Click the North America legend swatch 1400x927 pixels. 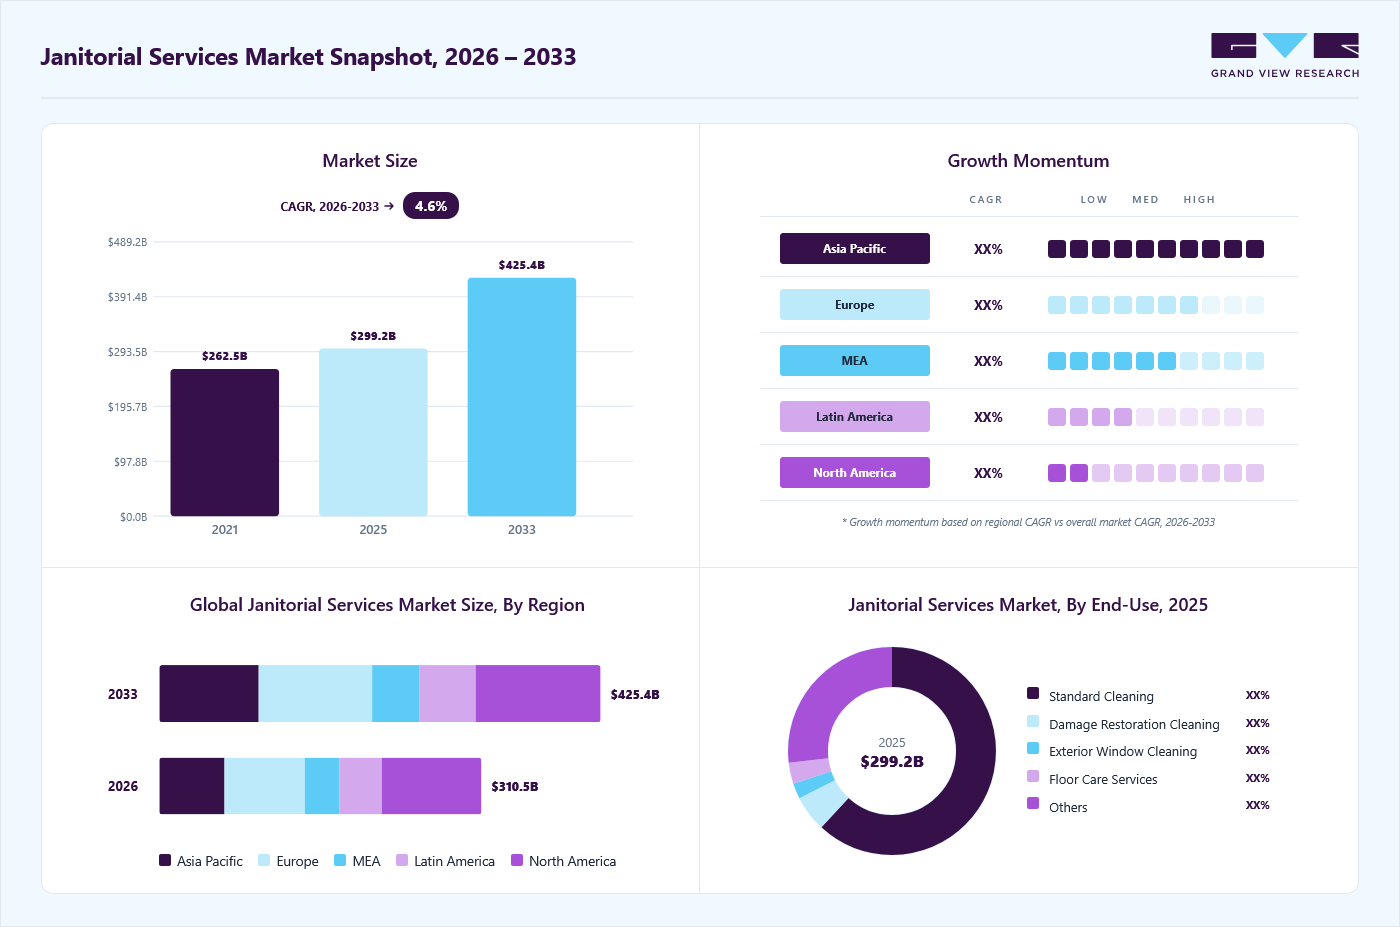(517, 860)
